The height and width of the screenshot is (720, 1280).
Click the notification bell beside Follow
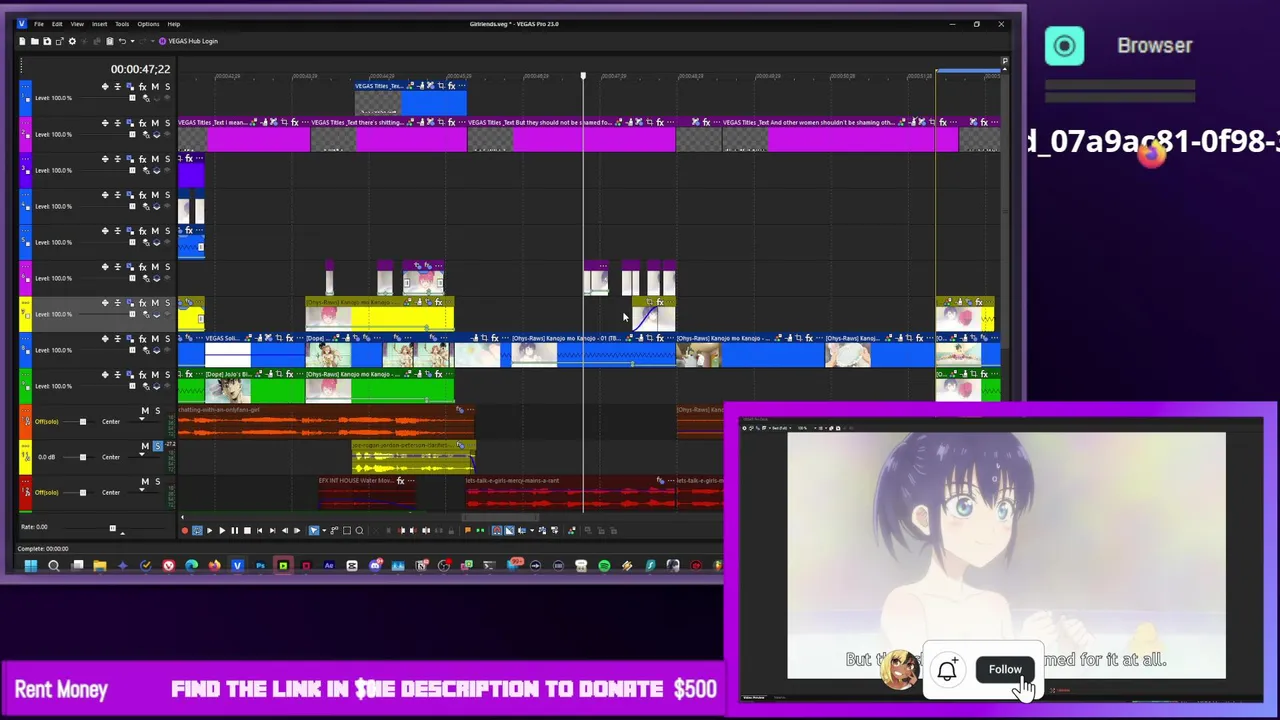947,669
